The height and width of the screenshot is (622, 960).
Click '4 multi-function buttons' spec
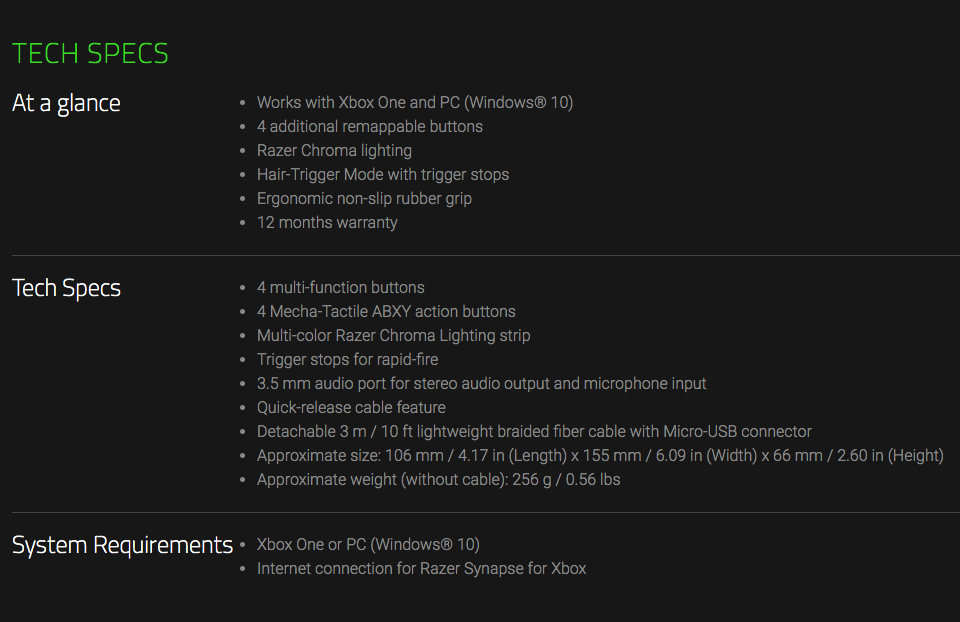point(340,287)
